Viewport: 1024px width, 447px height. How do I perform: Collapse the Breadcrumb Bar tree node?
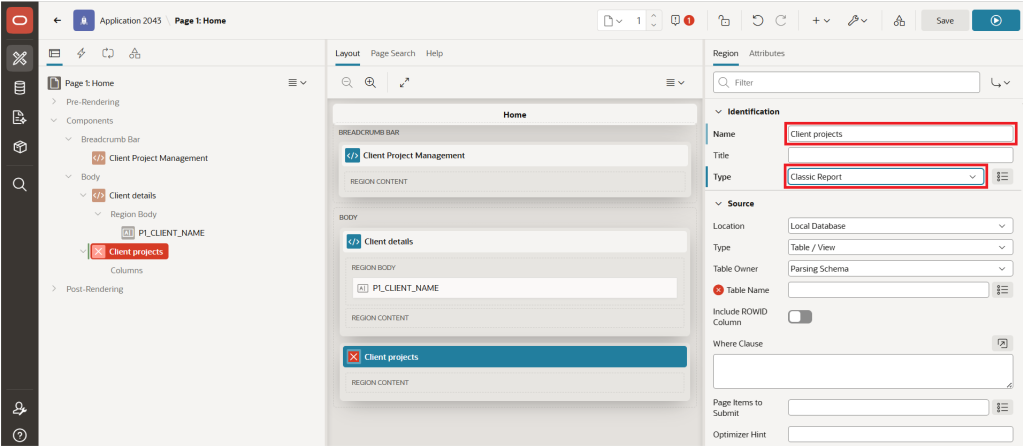tap(69, 139)
